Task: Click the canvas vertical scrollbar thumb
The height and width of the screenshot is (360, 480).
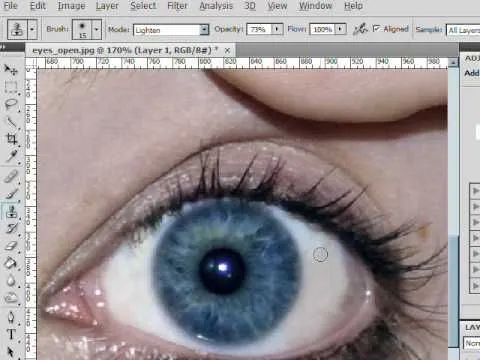Action: tap(453, 290)
